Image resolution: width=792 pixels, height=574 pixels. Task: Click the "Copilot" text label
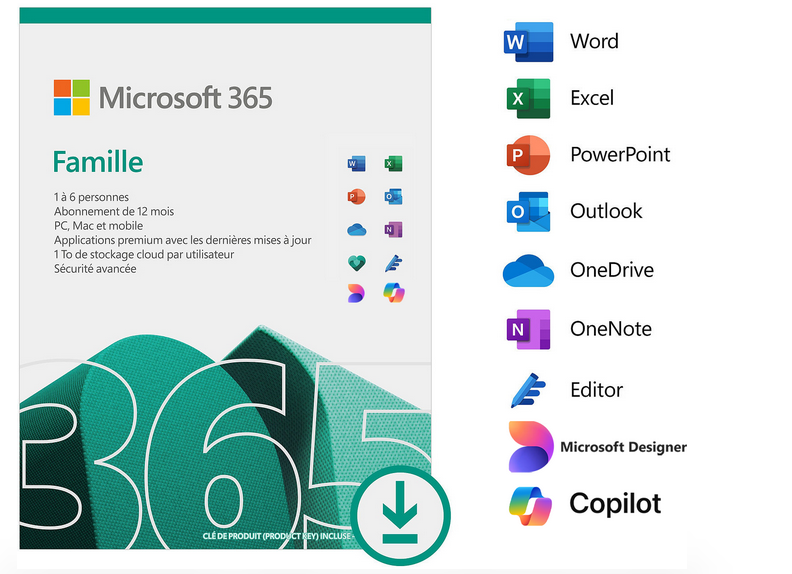point(615,503)
